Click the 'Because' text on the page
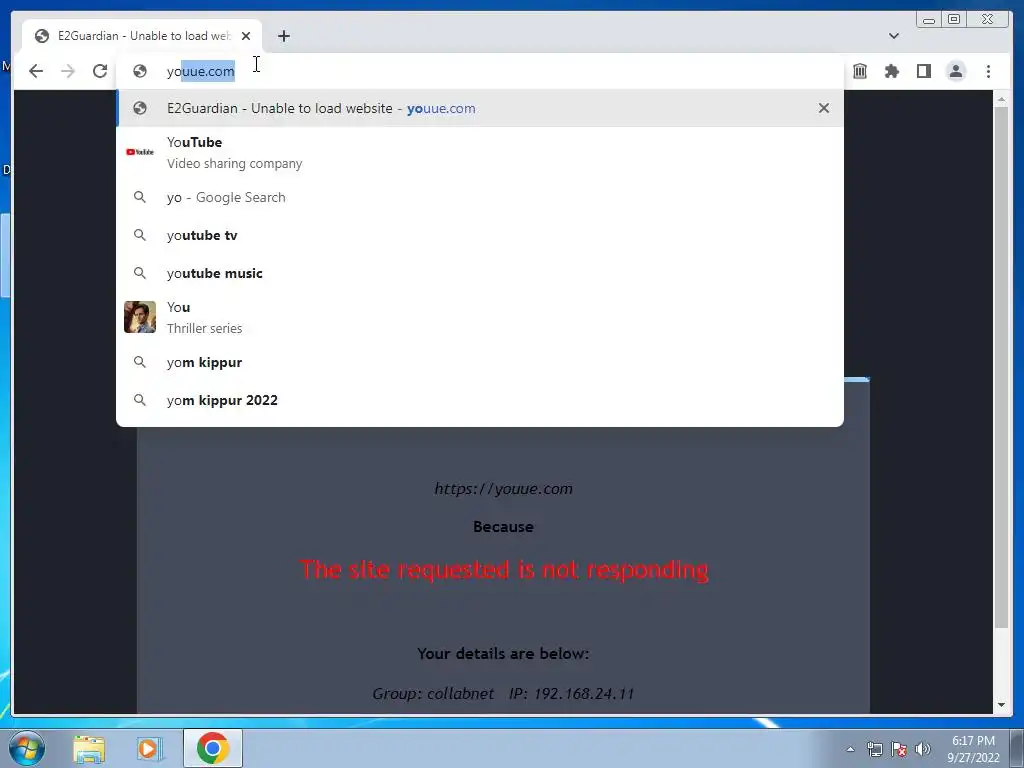The image size is (1024, 768). (504, 526)
